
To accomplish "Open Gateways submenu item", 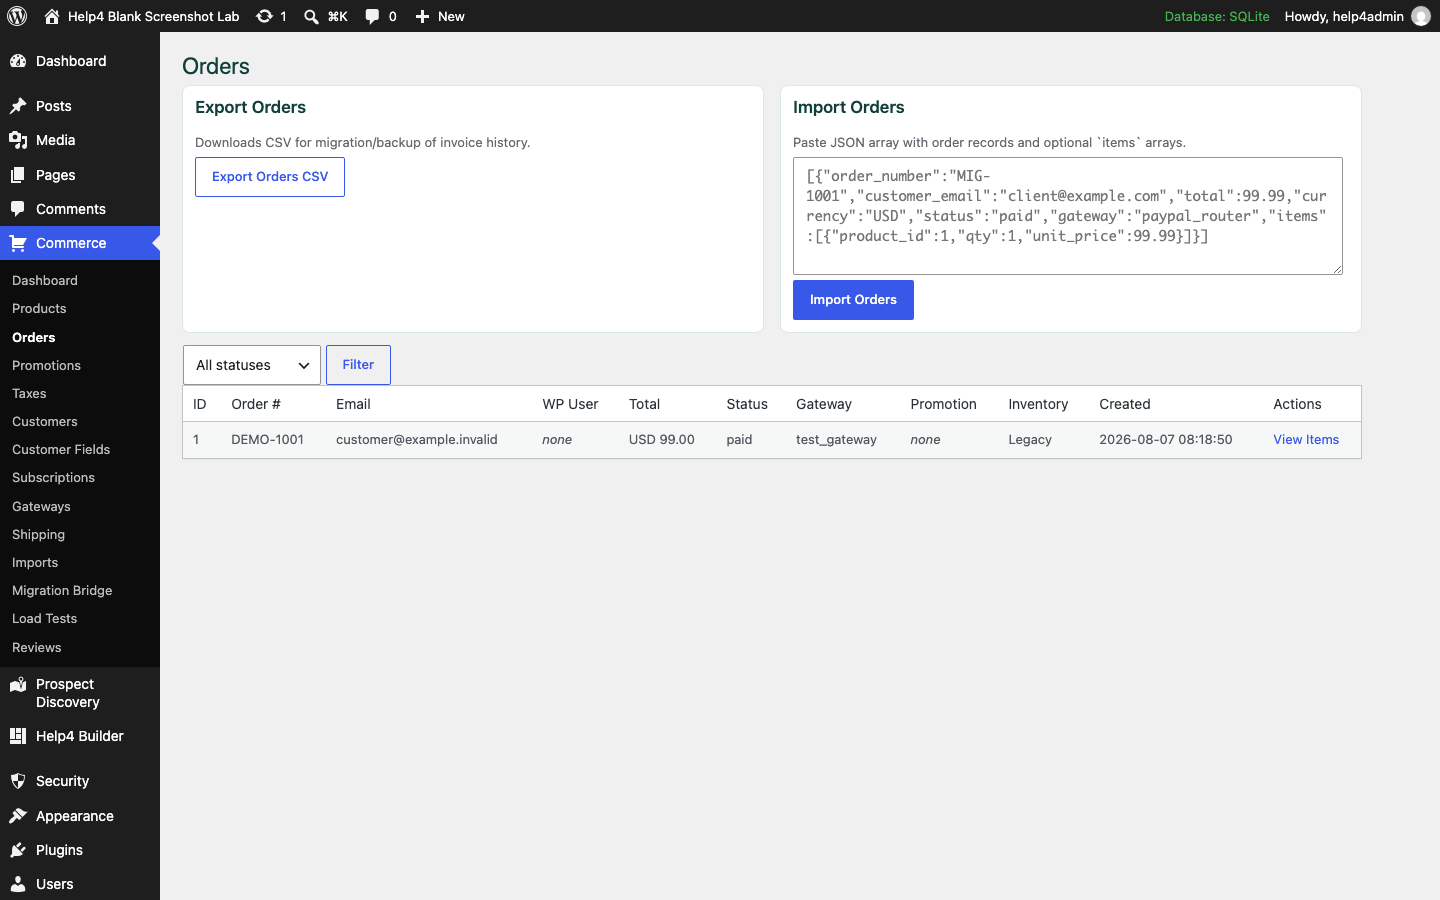I will [41, 507].
